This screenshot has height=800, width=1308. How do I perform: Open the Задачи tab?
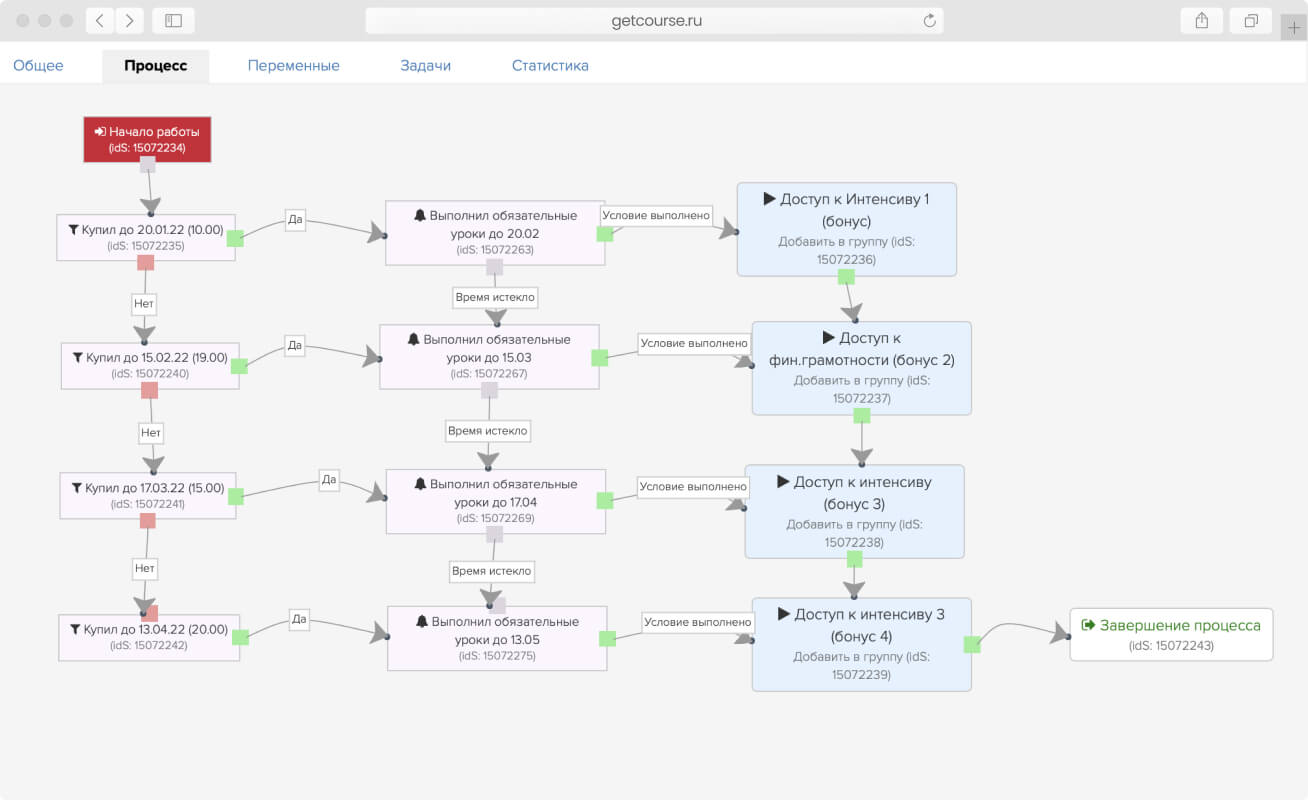[x=426, y=66]
